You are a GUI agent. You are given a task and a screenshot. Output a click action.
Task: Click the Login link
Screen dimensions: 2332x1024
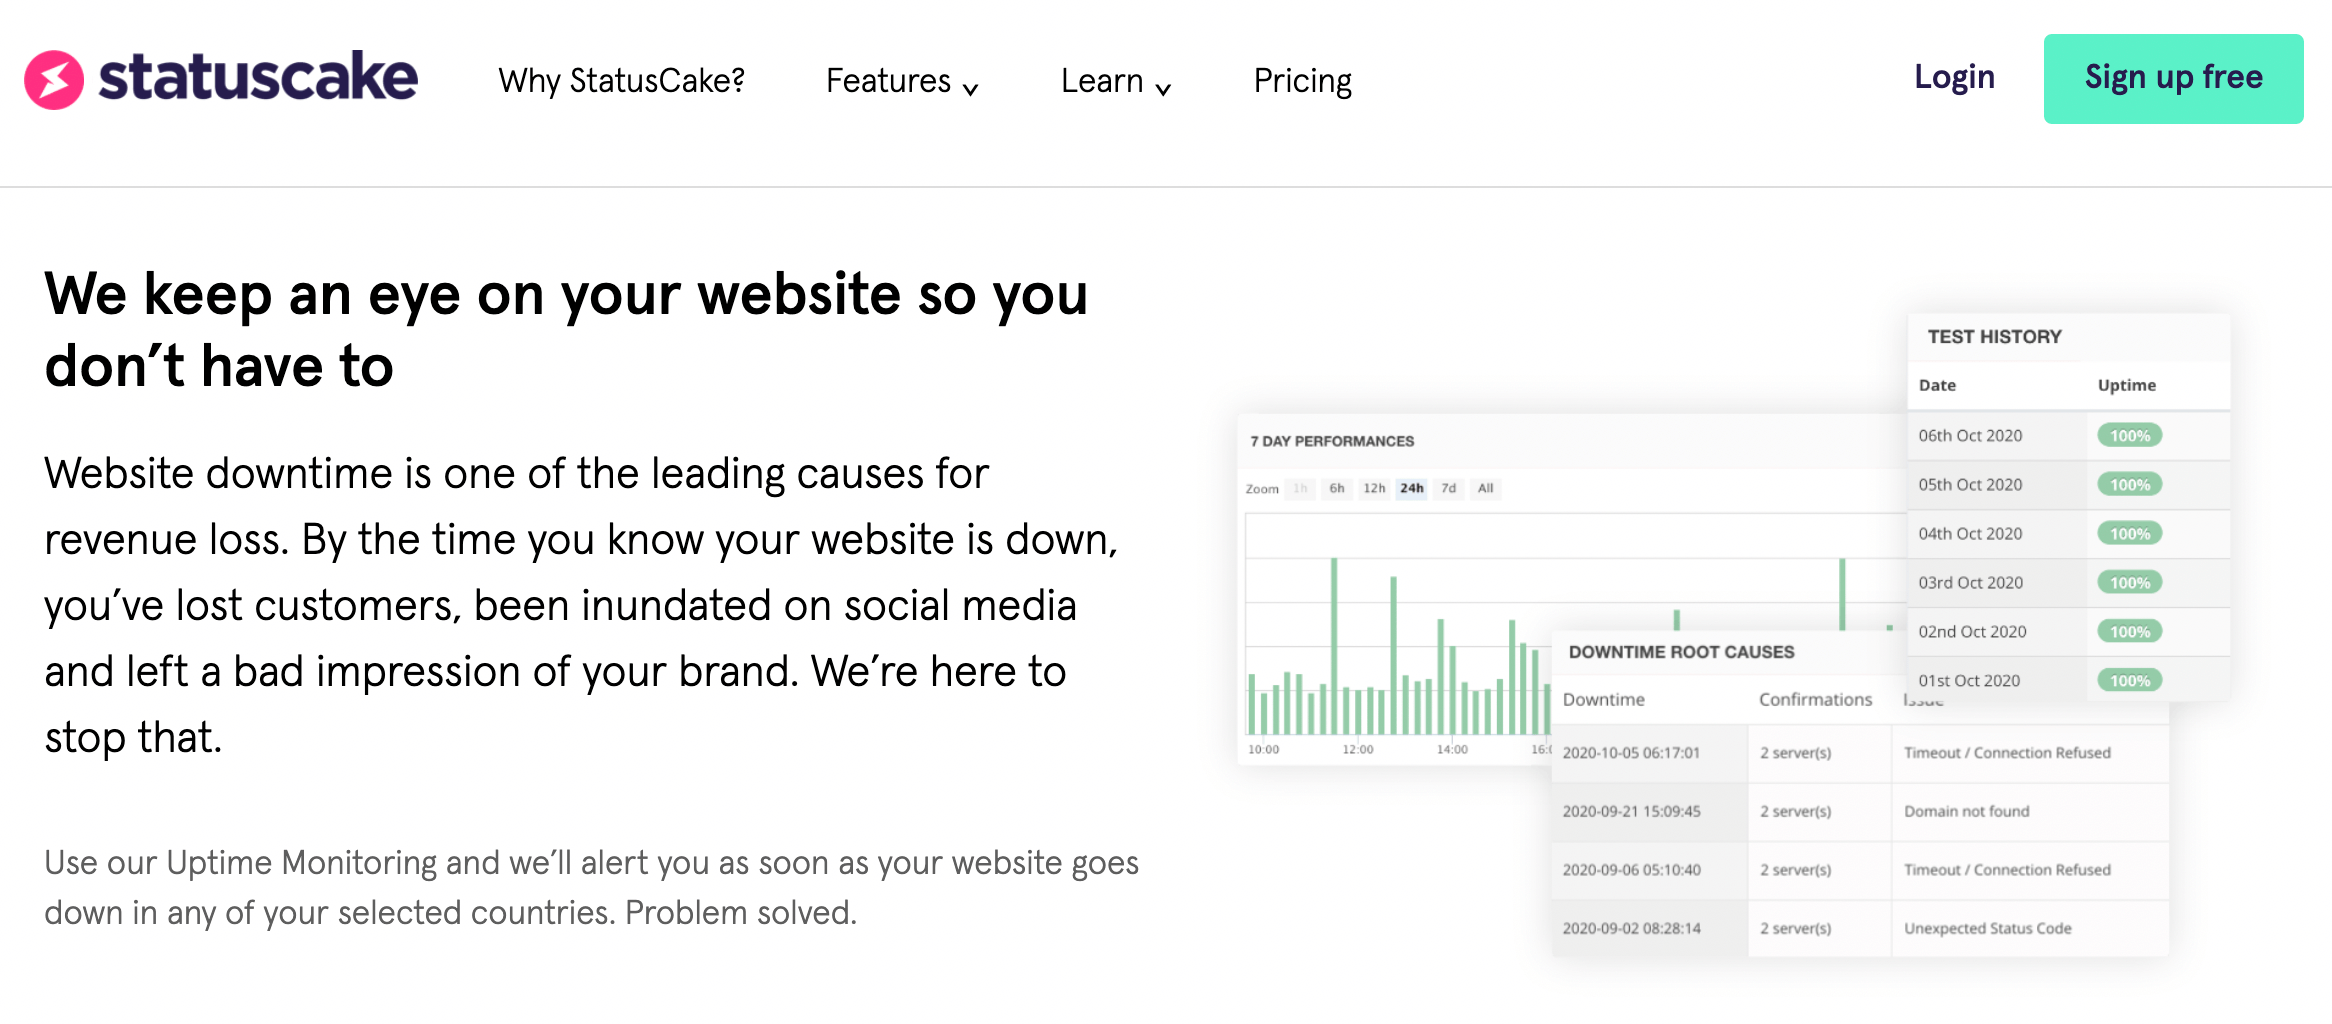coord(1954,77)
